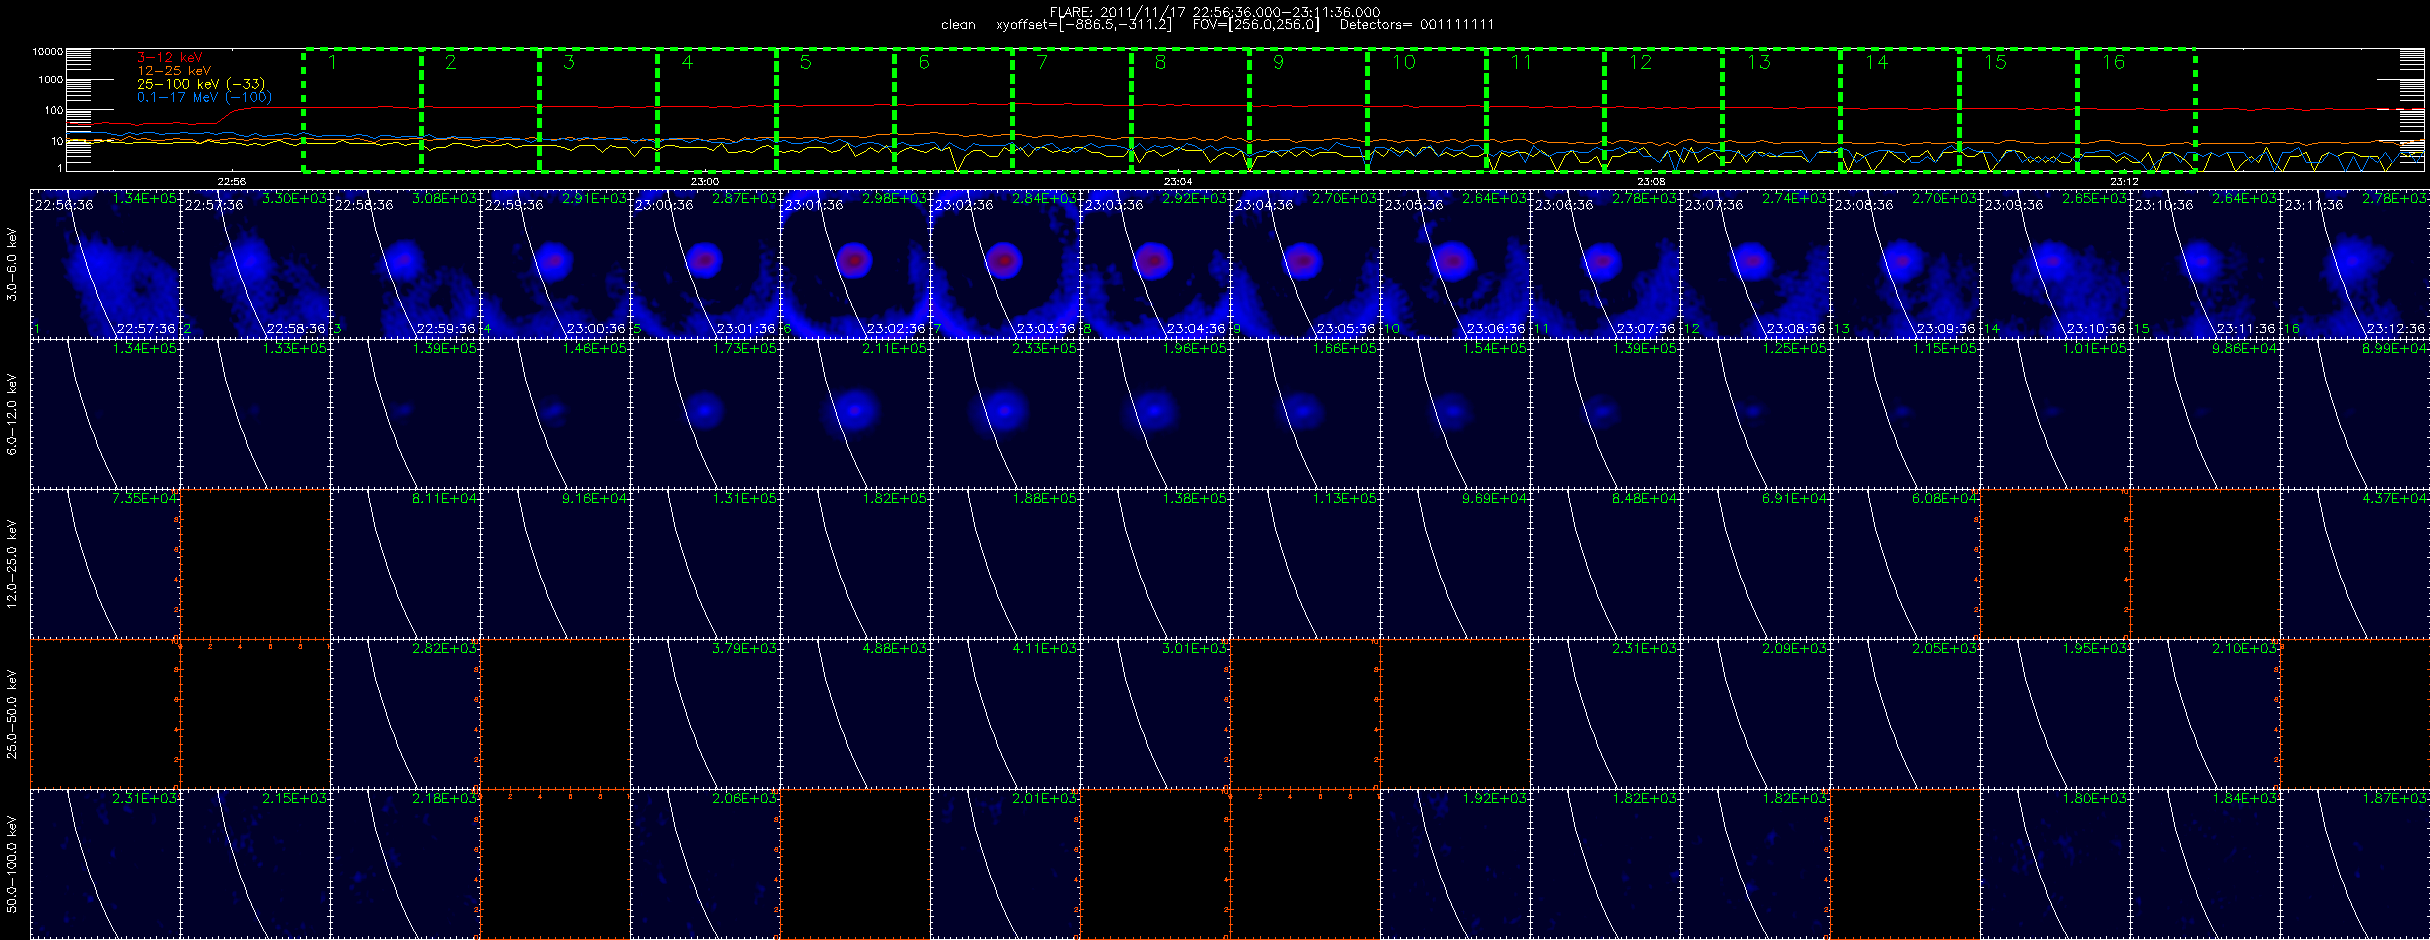
Task: Pick the 50.0-100.0 keV image labeled 2.06E+03
Action: click(705, 864)
